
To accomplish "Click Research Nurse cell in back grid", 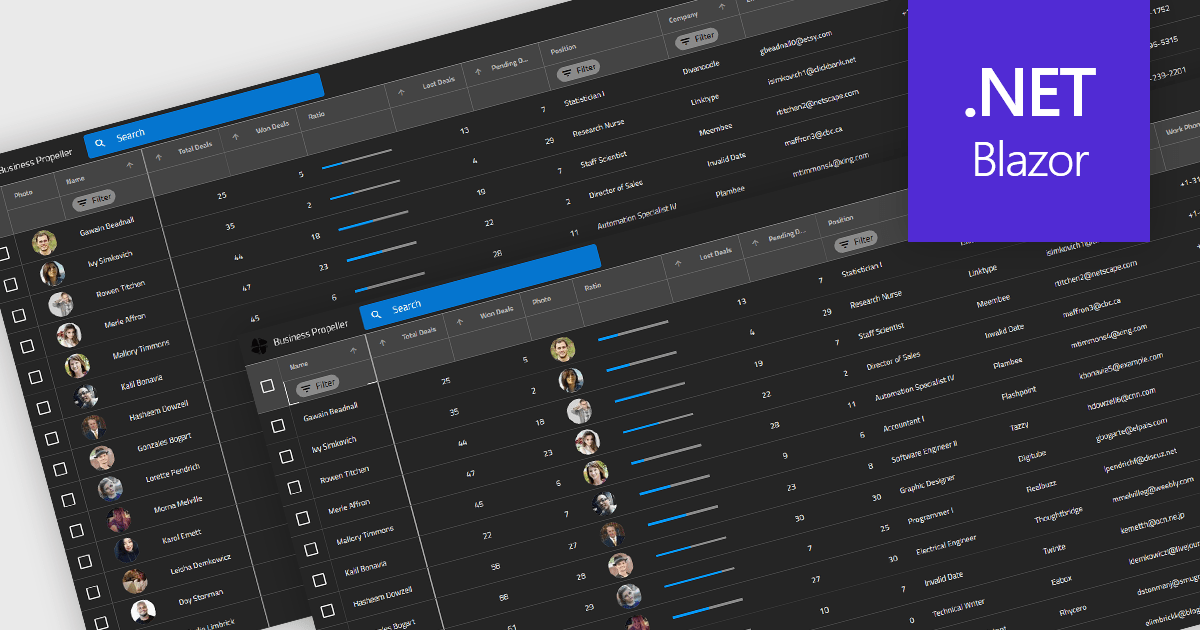I will 598,129.
